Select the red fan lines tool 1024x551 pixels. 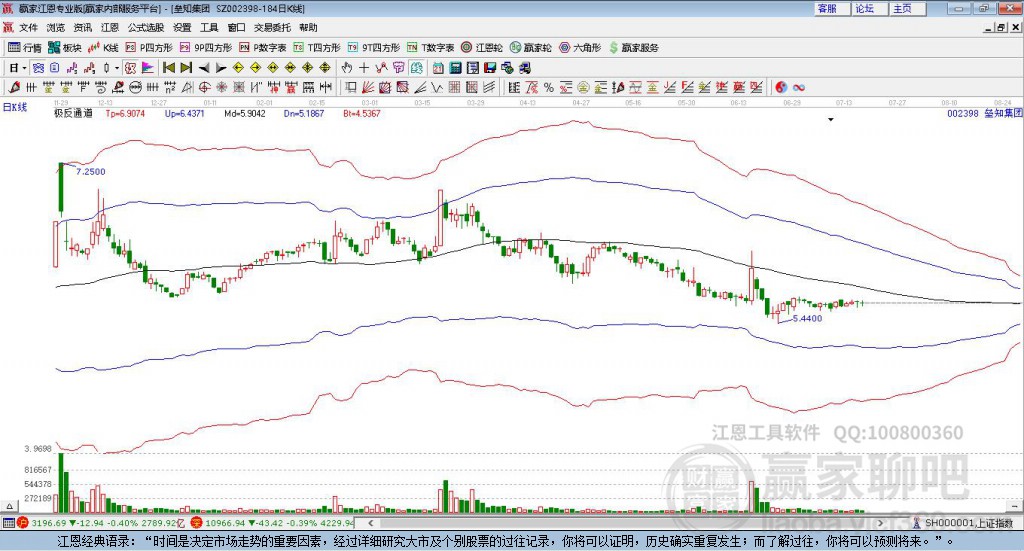point(368,87)
